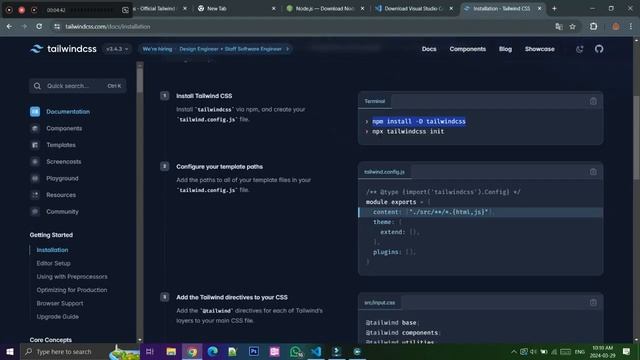Close the Installation - Tailwind CSS tab
The width and height of the screenshot is (640, 360).
[540, 9]
